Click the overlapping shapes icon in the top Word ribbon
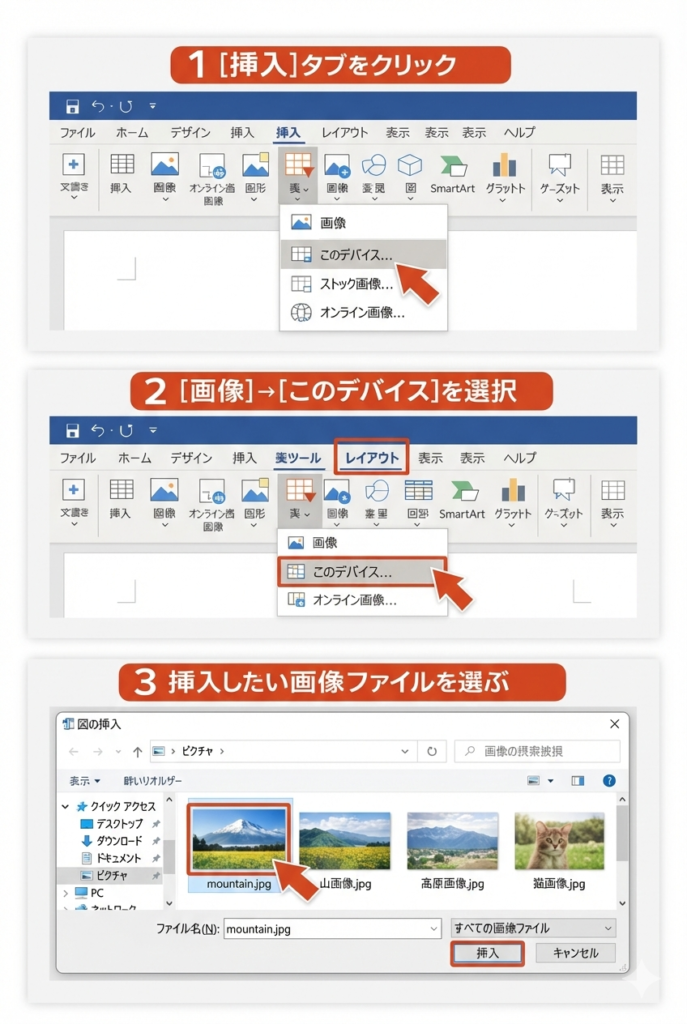The width and height of the screenshot is (687, 1024). 374,165
